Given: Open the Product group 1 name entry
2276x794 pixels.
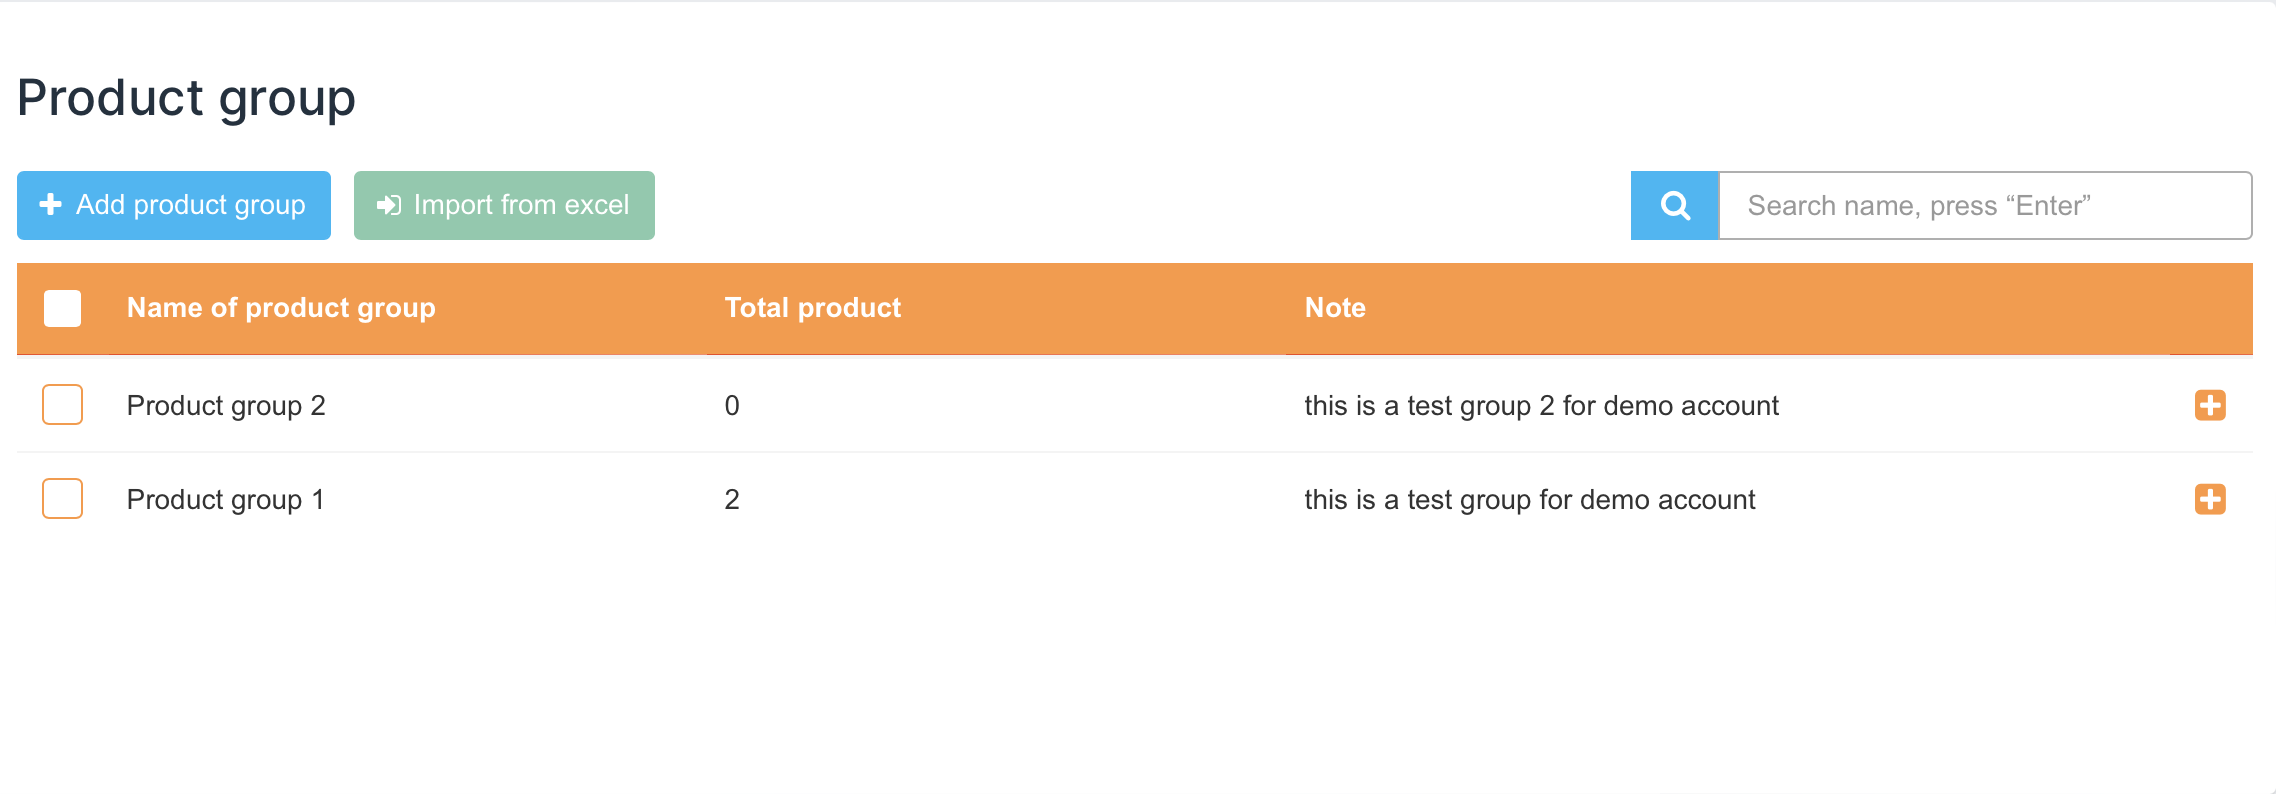Looking at the screenshot, I should [x=226, y=500].
